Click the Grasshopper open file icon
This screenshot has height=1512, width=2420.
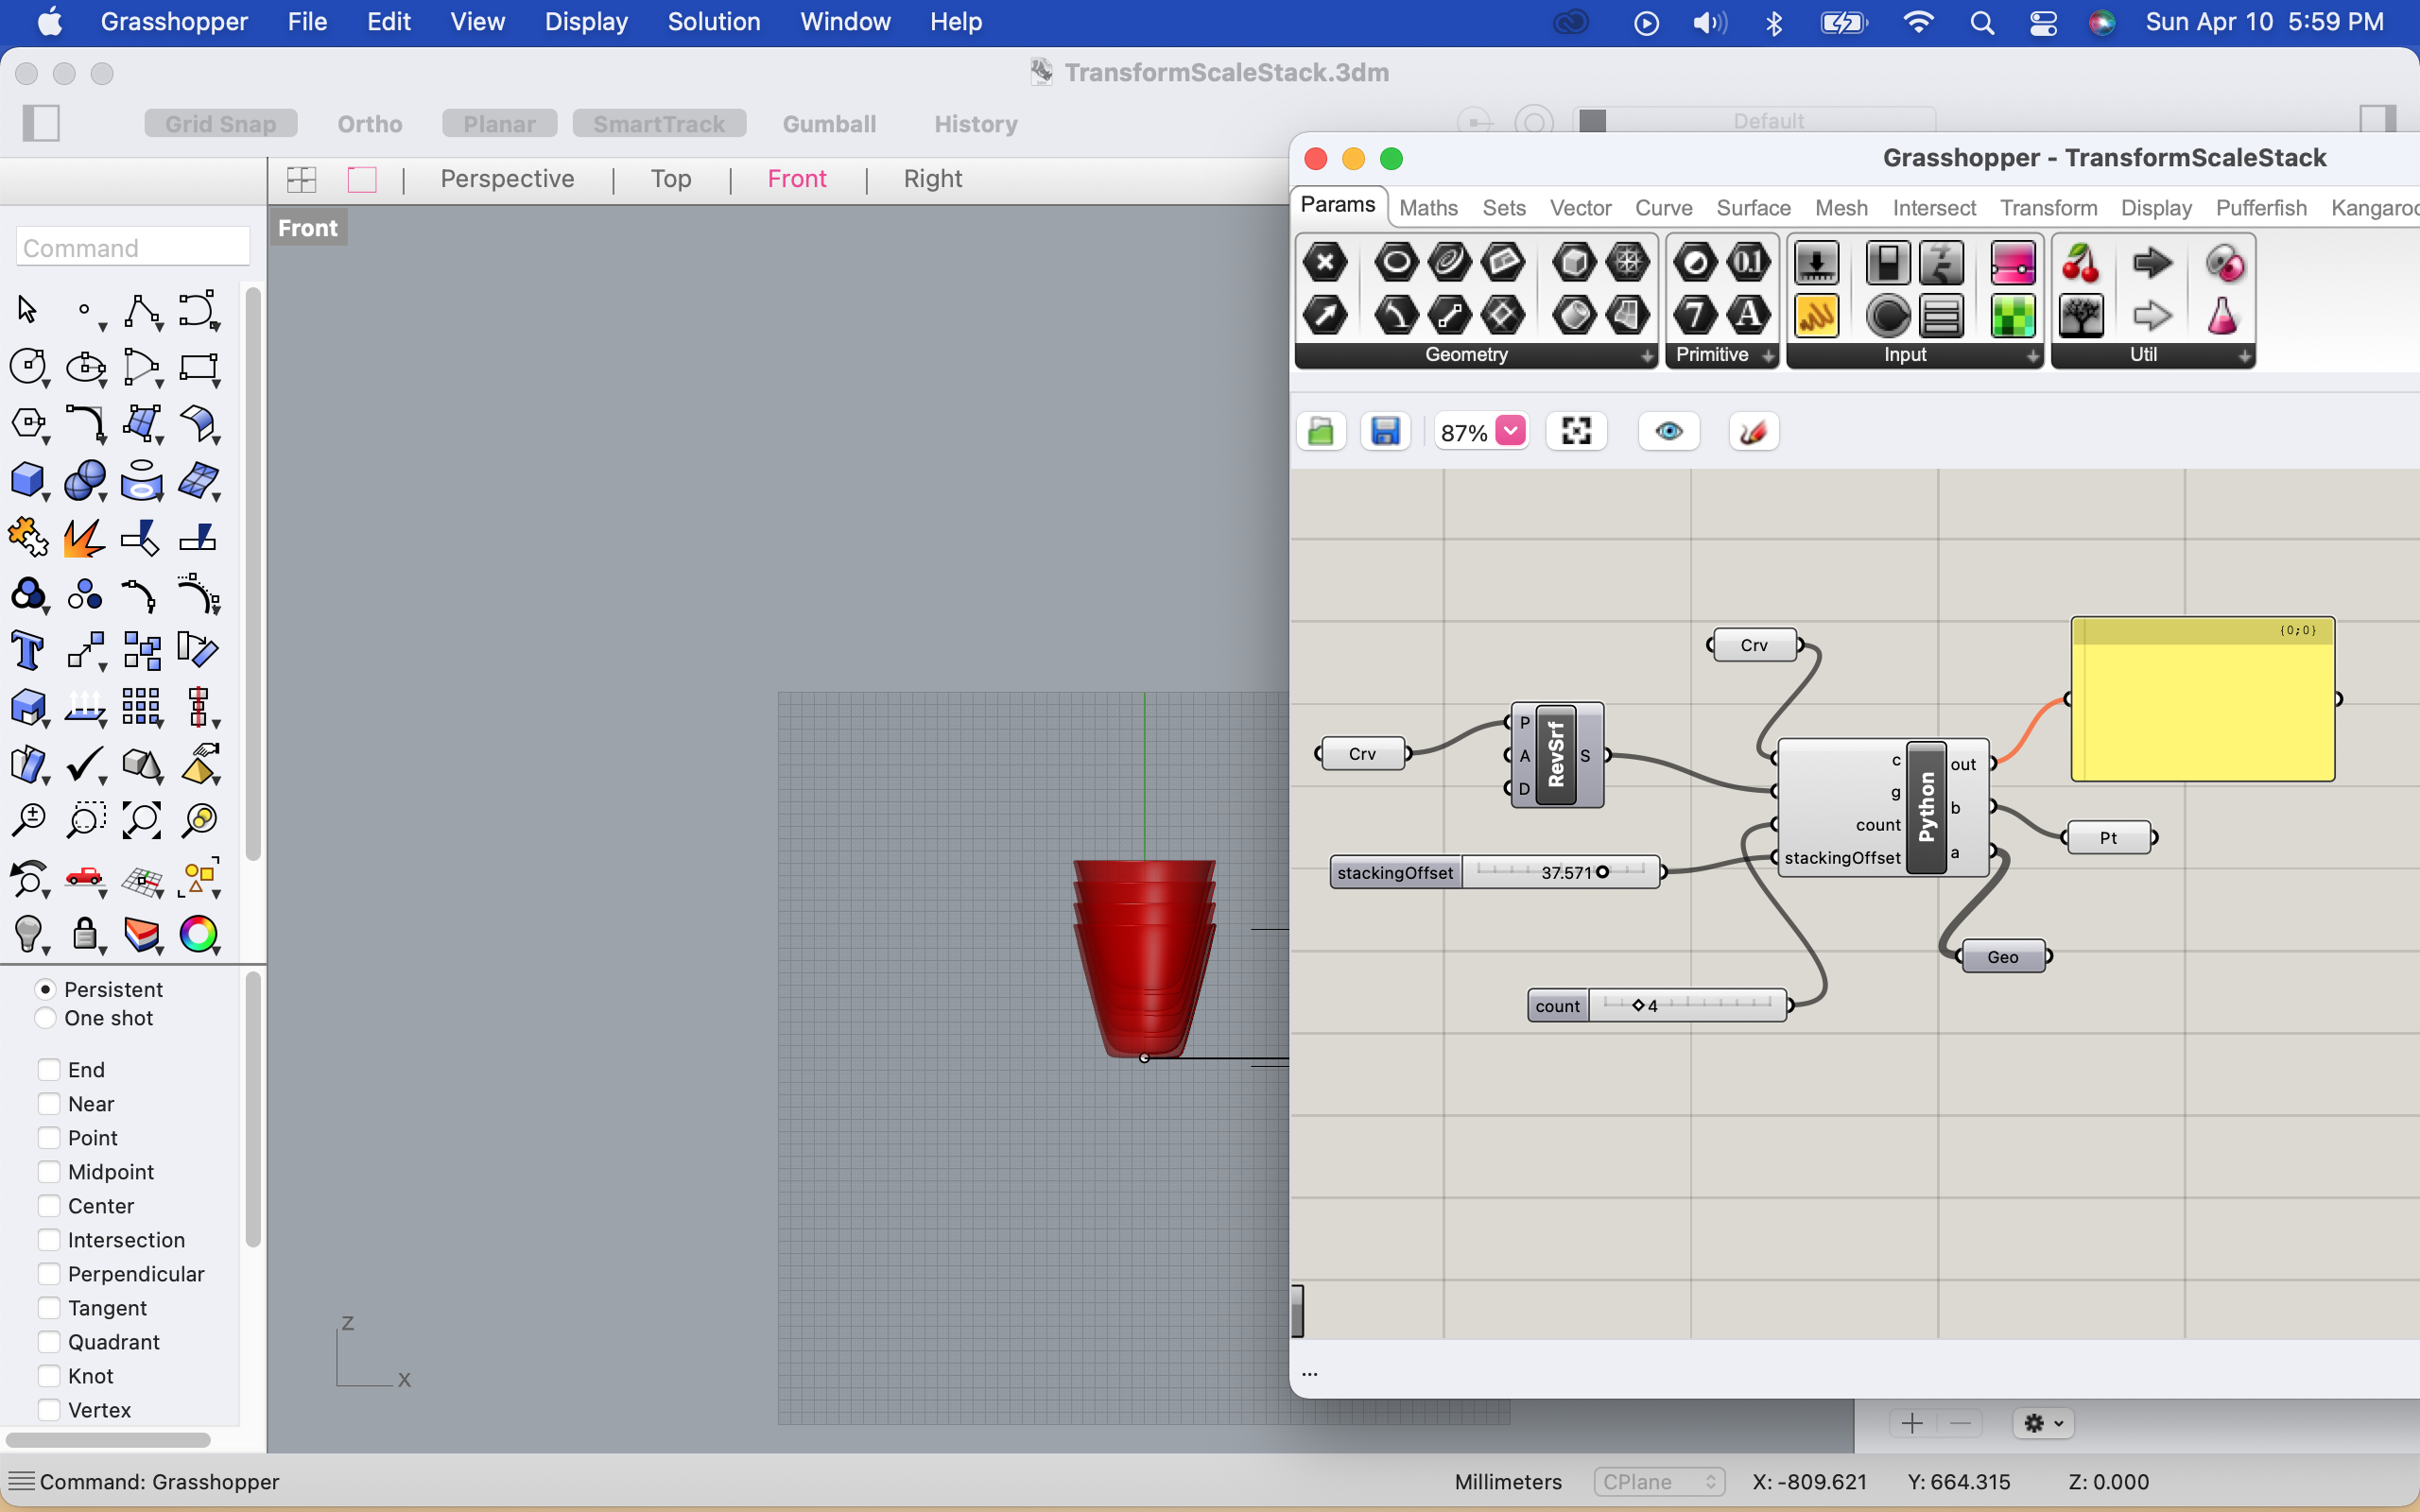click(x=1321, y=432)
